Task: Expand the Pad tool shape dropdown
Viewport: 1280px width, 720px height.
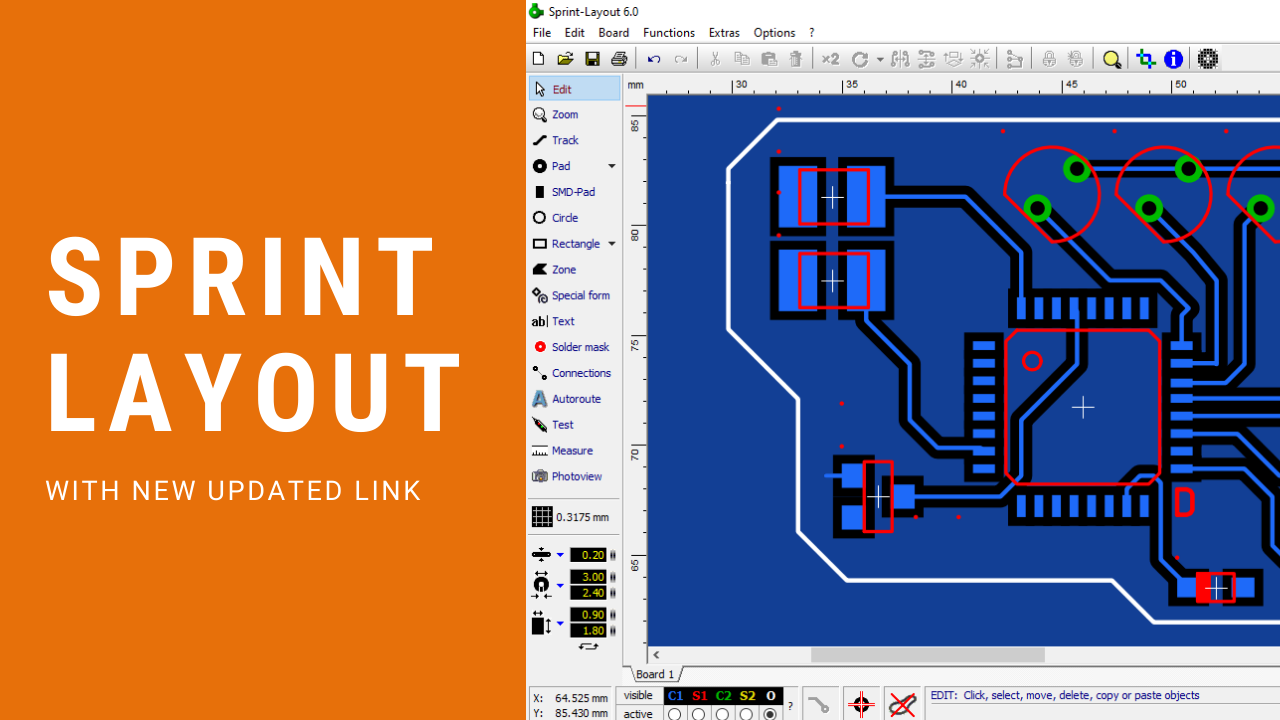Action: 612,166
